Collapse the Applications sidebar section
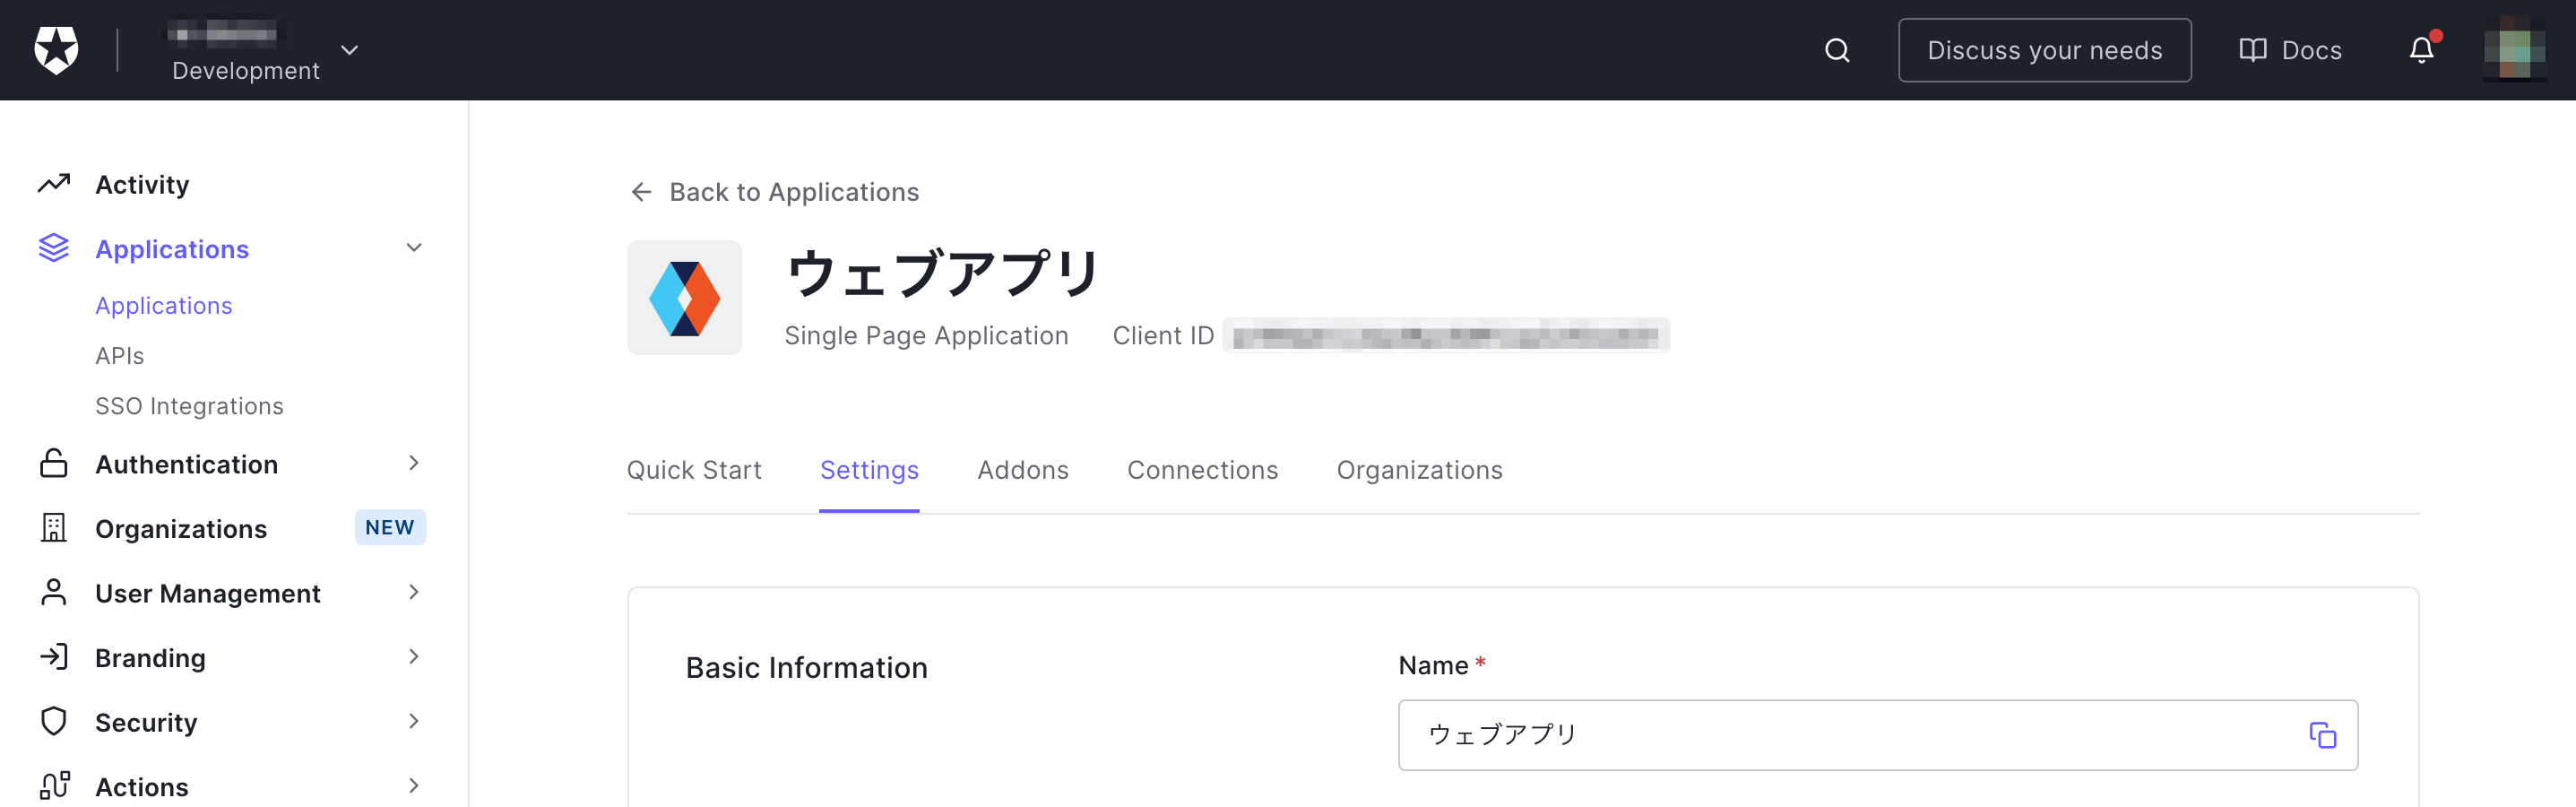2576x807 pixels. pos(414,248)
